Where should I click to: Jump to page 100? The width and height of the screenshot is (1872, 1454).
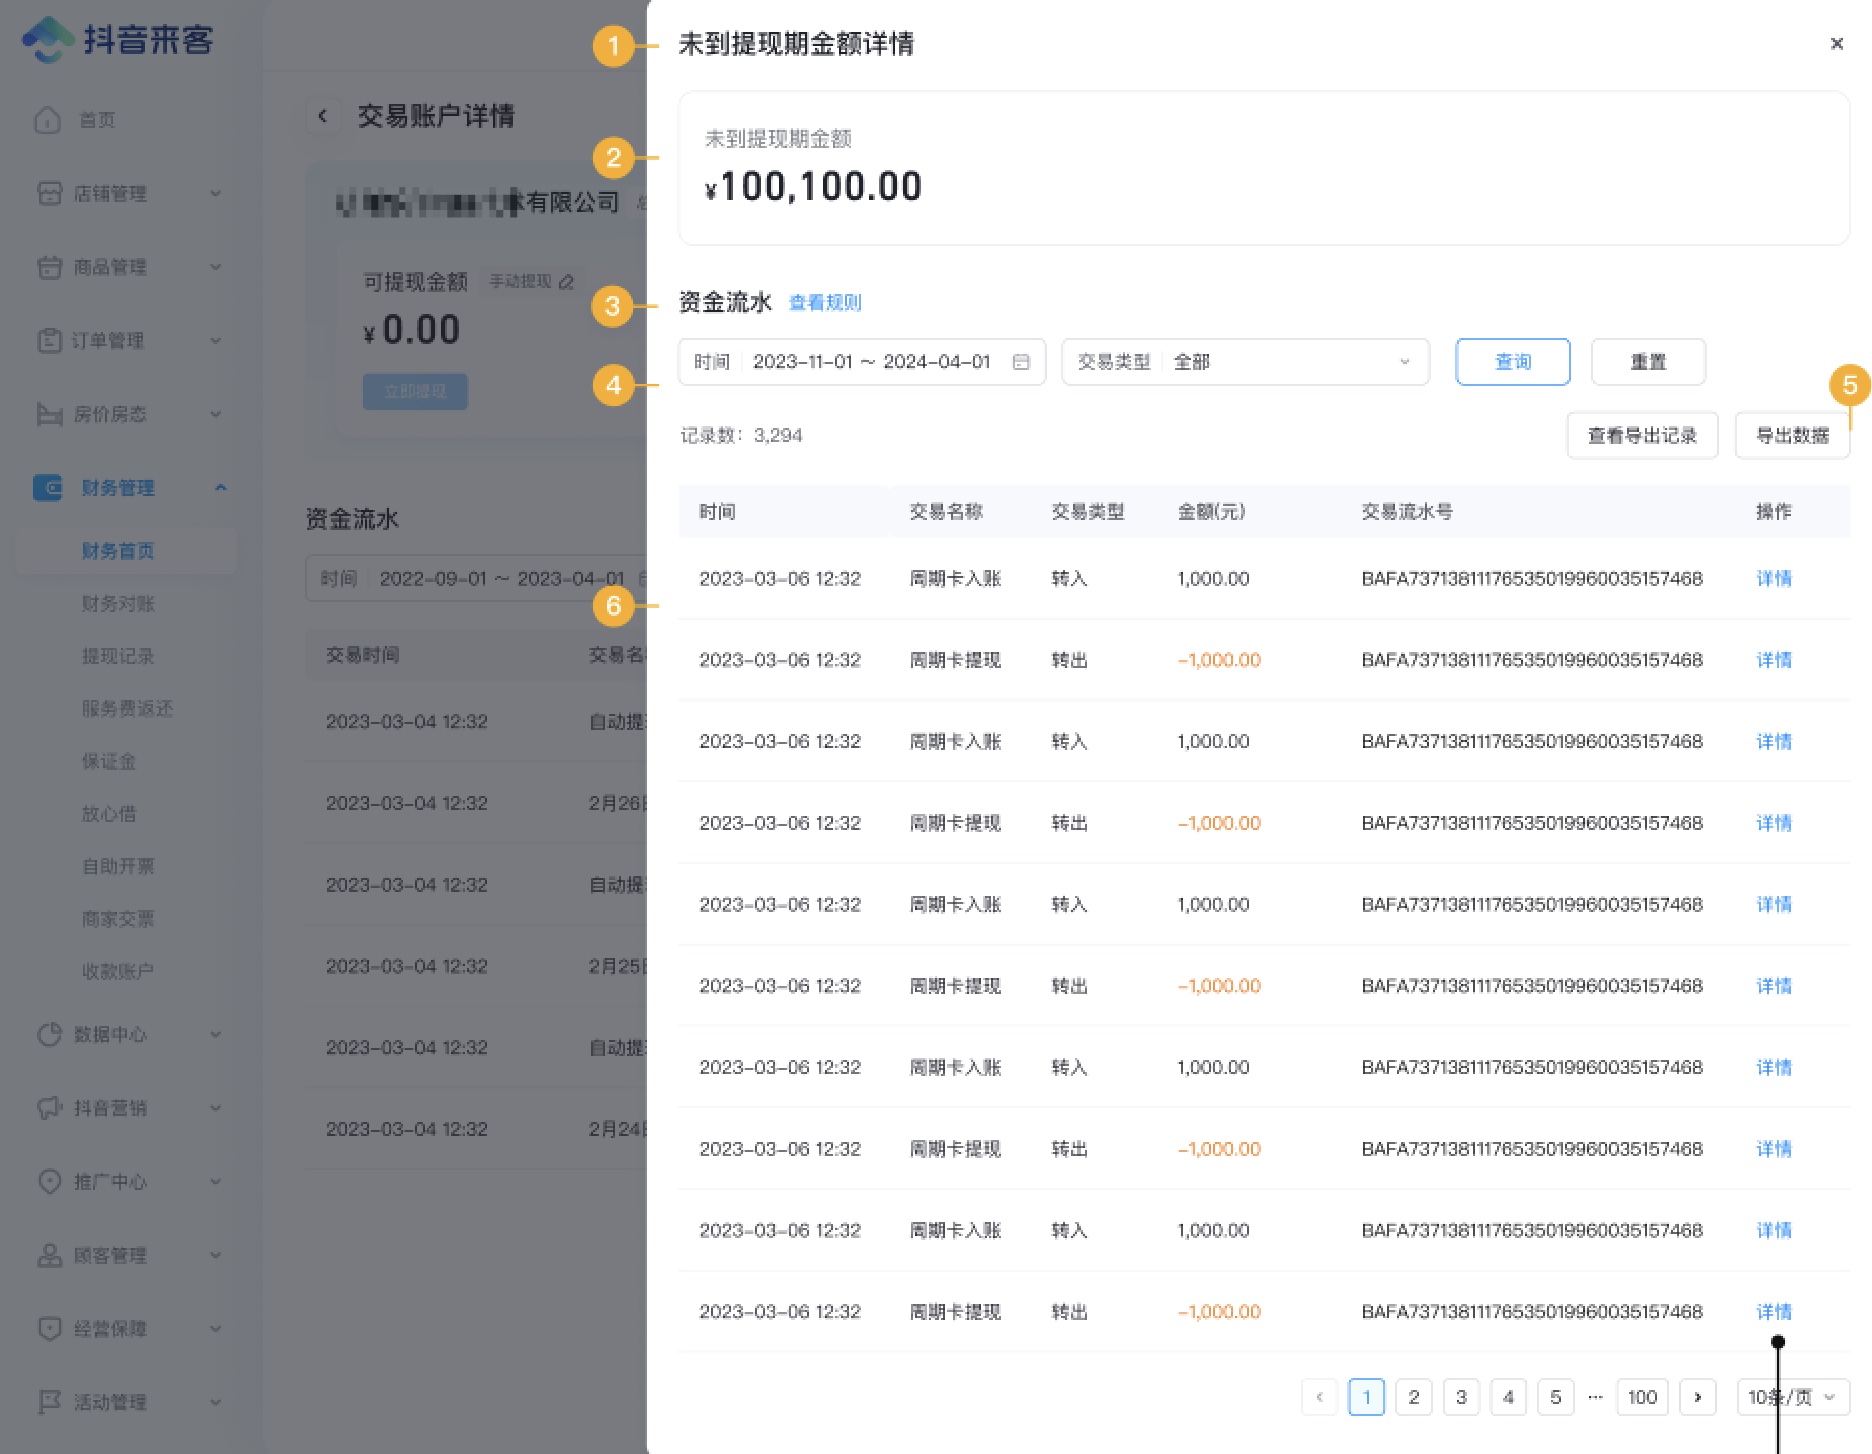(1642, 1397)
